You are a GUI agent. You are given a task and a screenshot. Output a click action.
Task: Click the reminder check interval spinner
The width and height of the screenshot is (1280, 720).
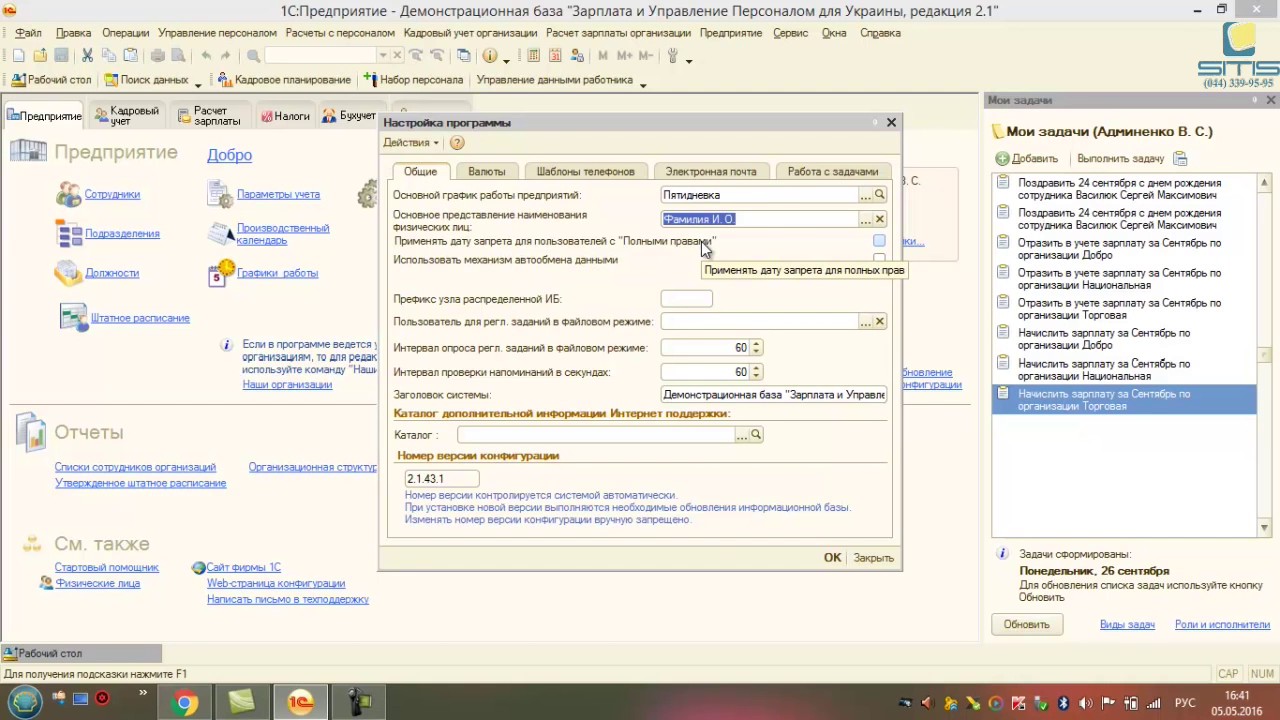point(756,372)
